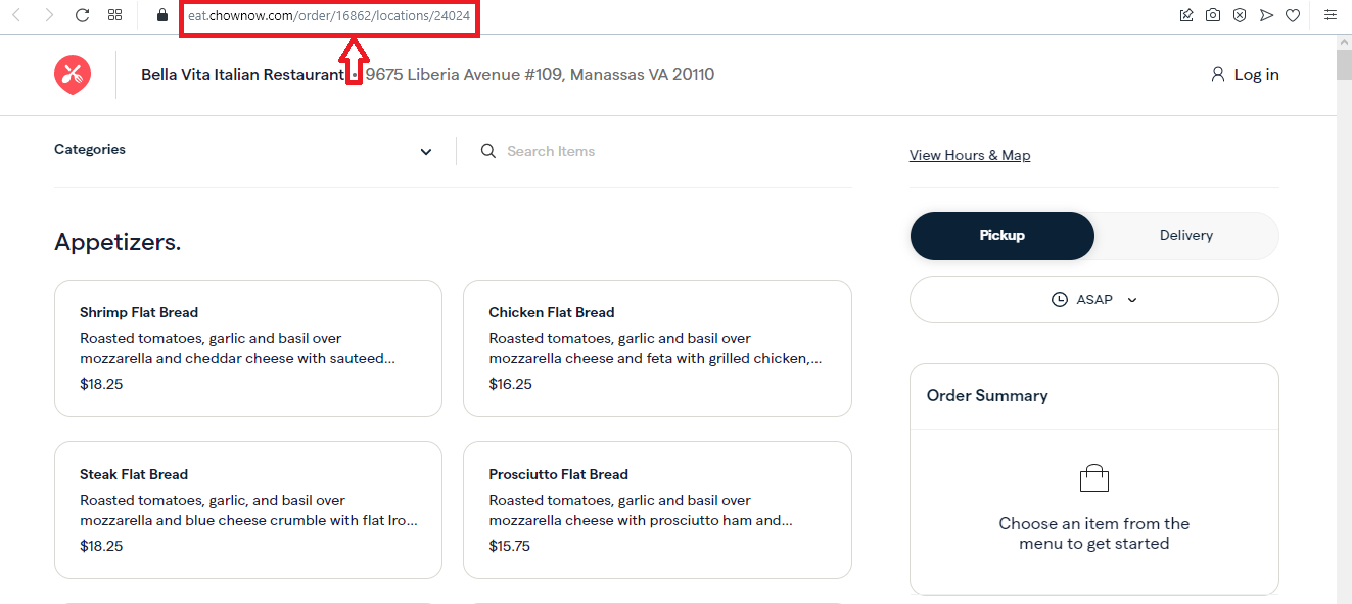
Task: Open the View Hours & Map link
Action: (970, 155)
